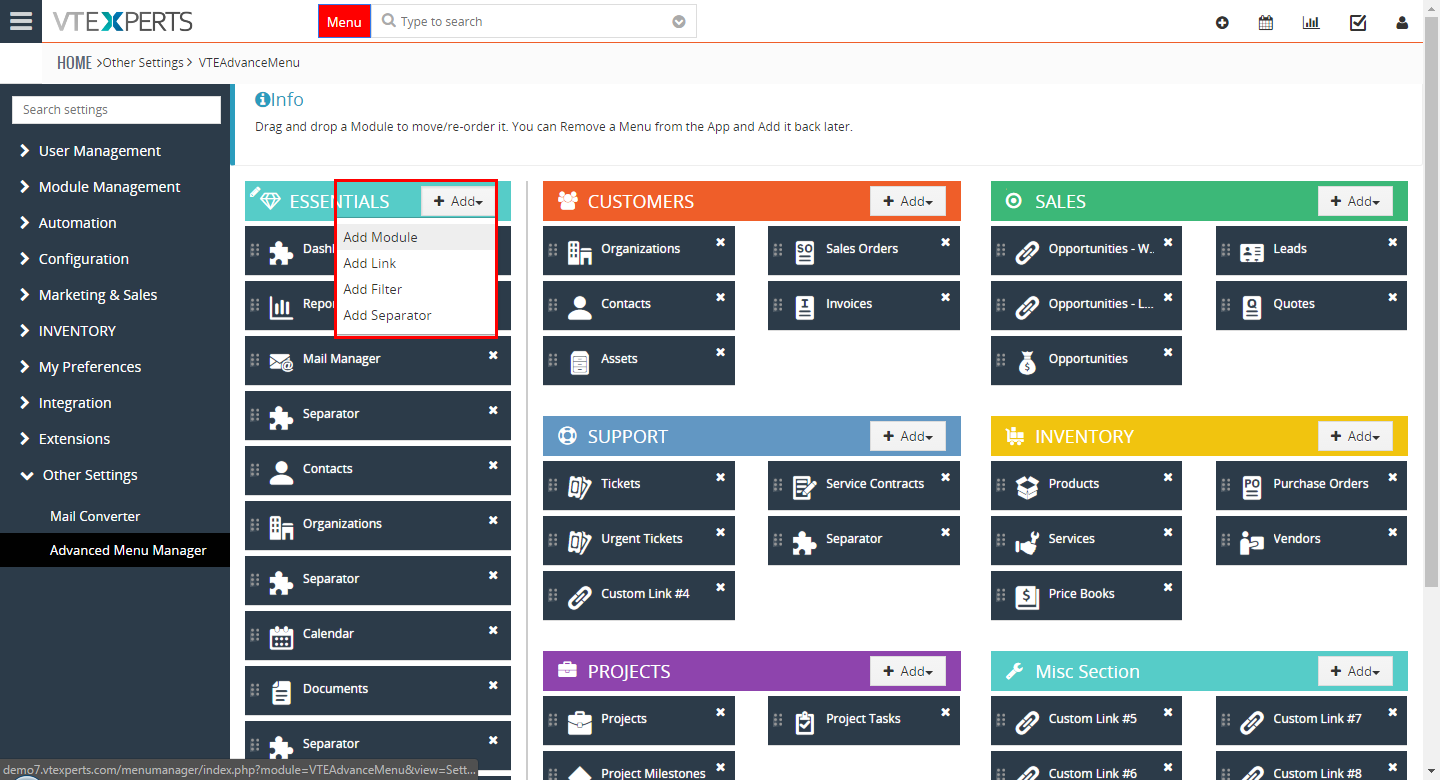Screen dimensions: 1440x780
Task: Open the tasks checkbox icon in top bar
Action: point(1358,23)
